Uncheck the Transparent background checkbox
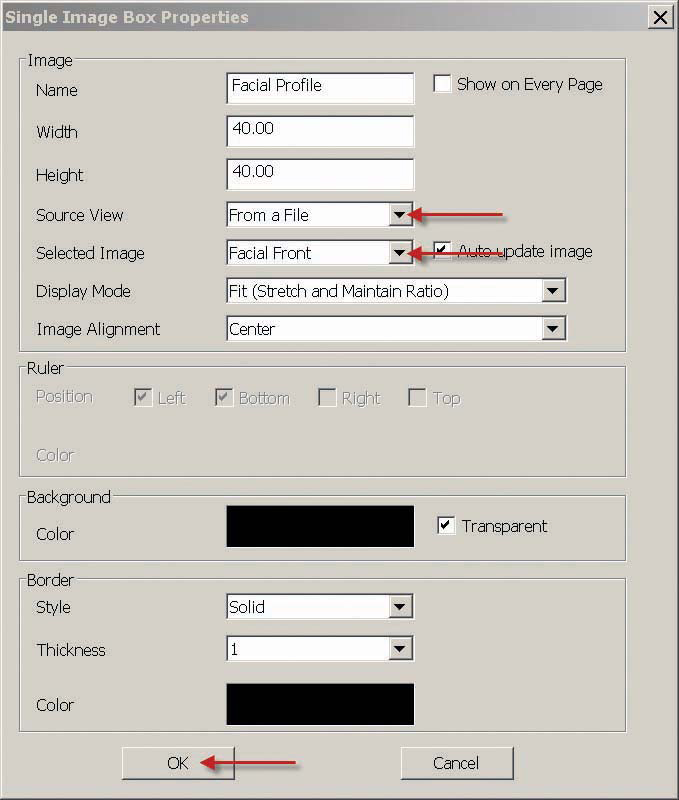 (x=447, y=525)
